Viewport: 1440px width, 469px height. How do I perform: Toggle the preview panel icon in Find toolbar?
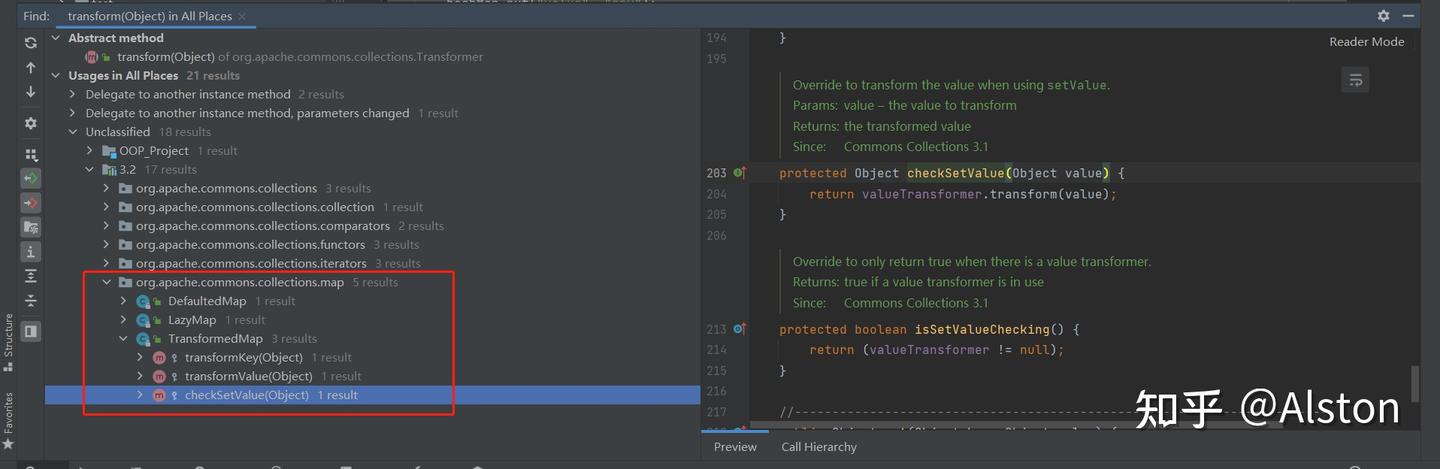click(31, 331)
